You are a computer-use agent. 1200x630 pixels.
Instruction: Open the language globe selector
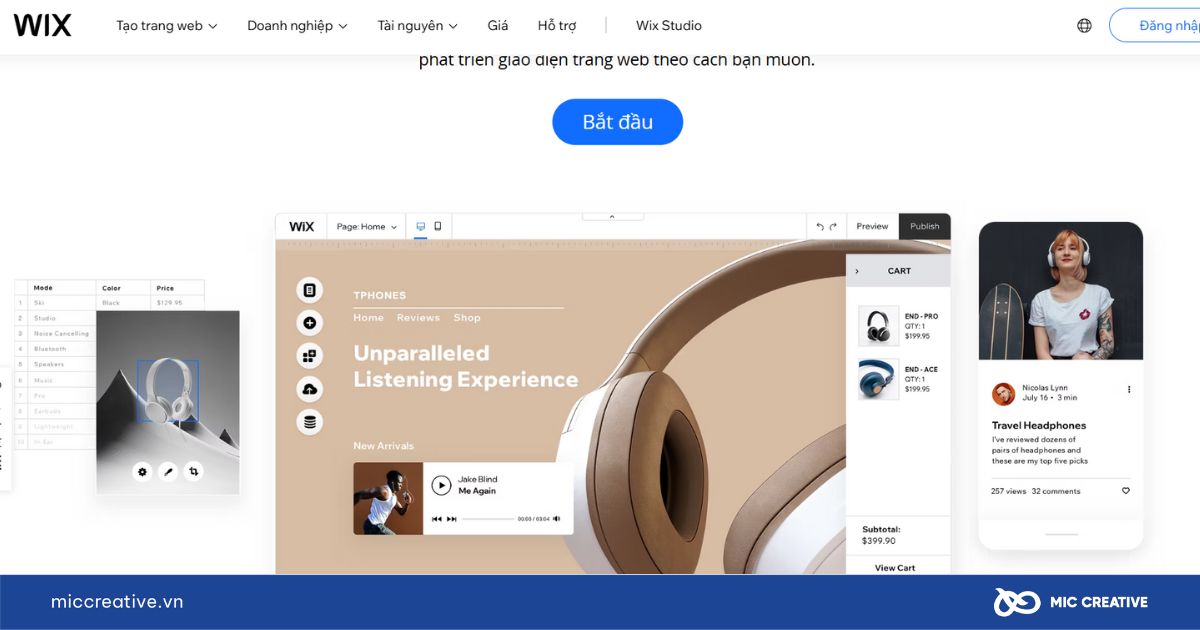pyautogui.click(x=1084, y=26)
